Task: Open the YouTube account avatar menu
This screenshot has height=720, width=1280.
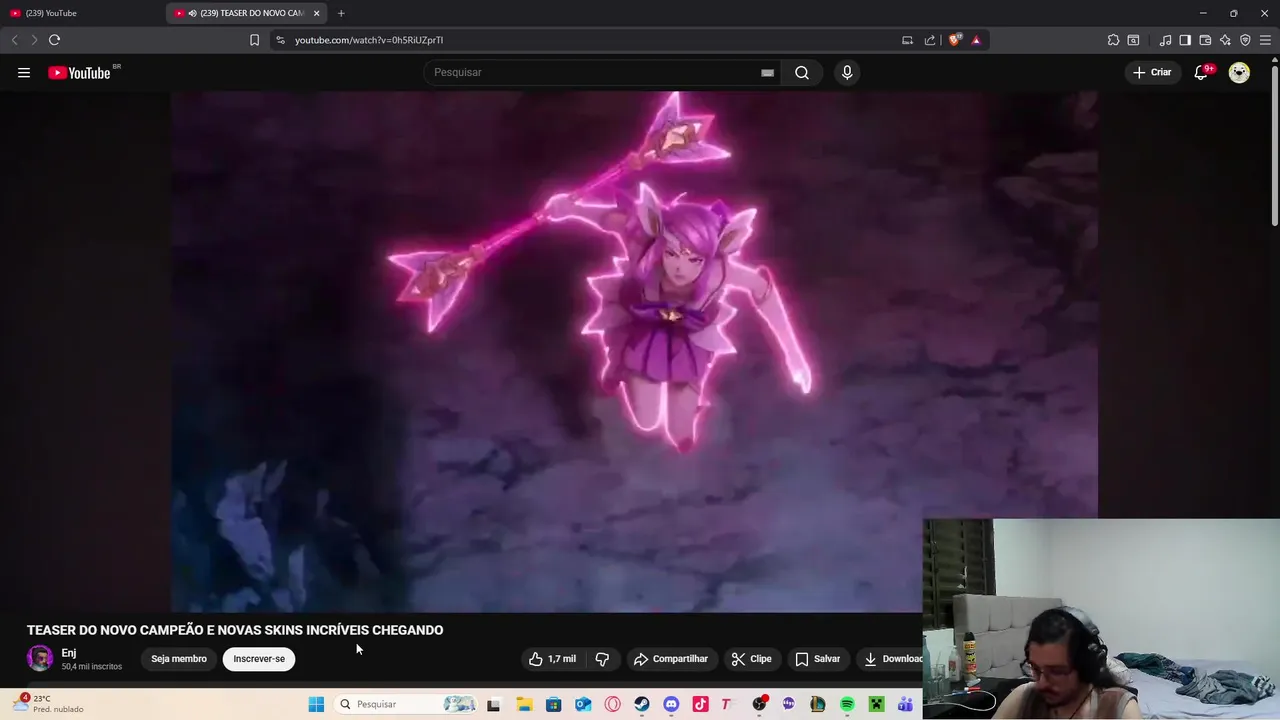Action: [1239, 72]
